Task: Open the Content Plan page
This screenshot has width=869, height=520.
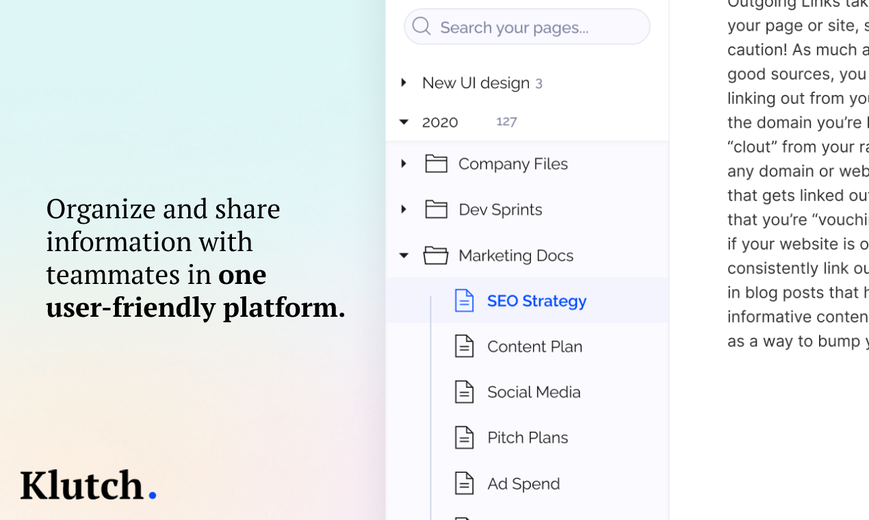Action: [x=535, y=346]
